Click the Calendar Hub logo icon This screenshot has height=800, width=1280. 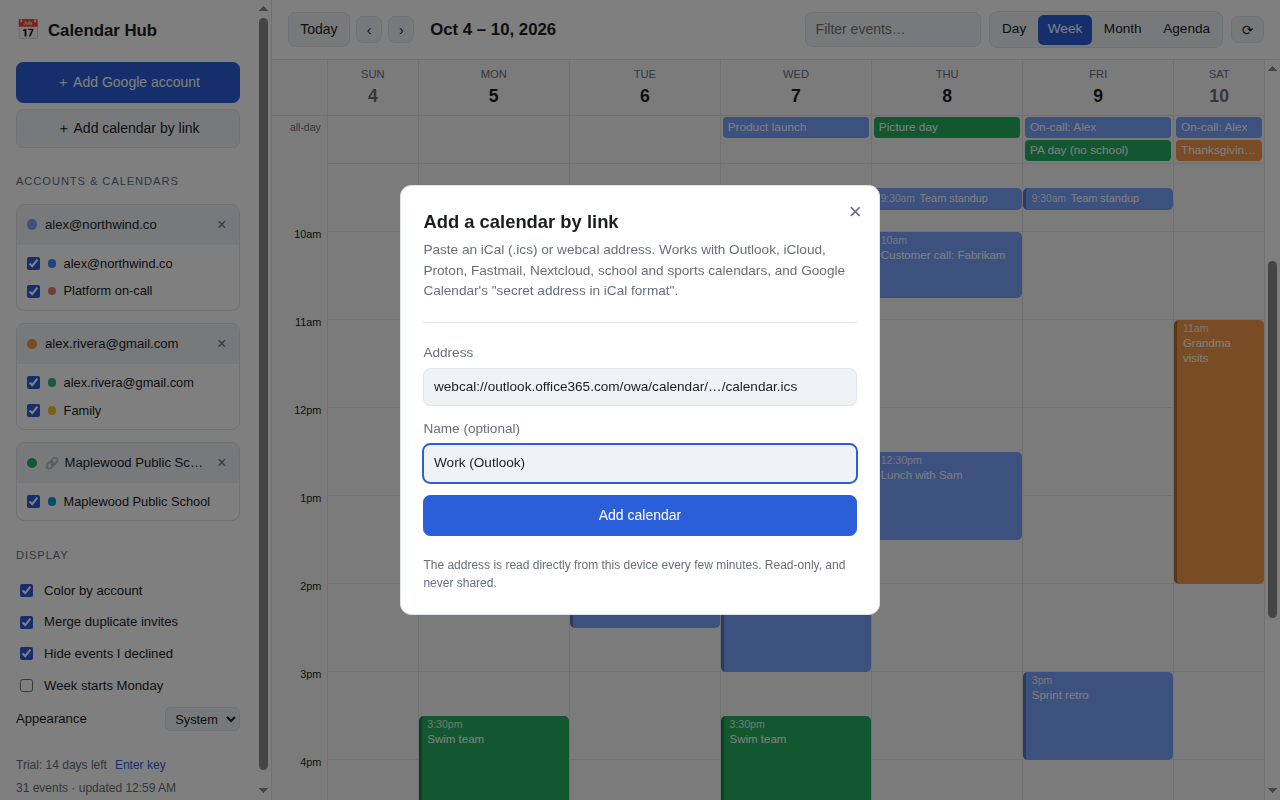(28, 30)
